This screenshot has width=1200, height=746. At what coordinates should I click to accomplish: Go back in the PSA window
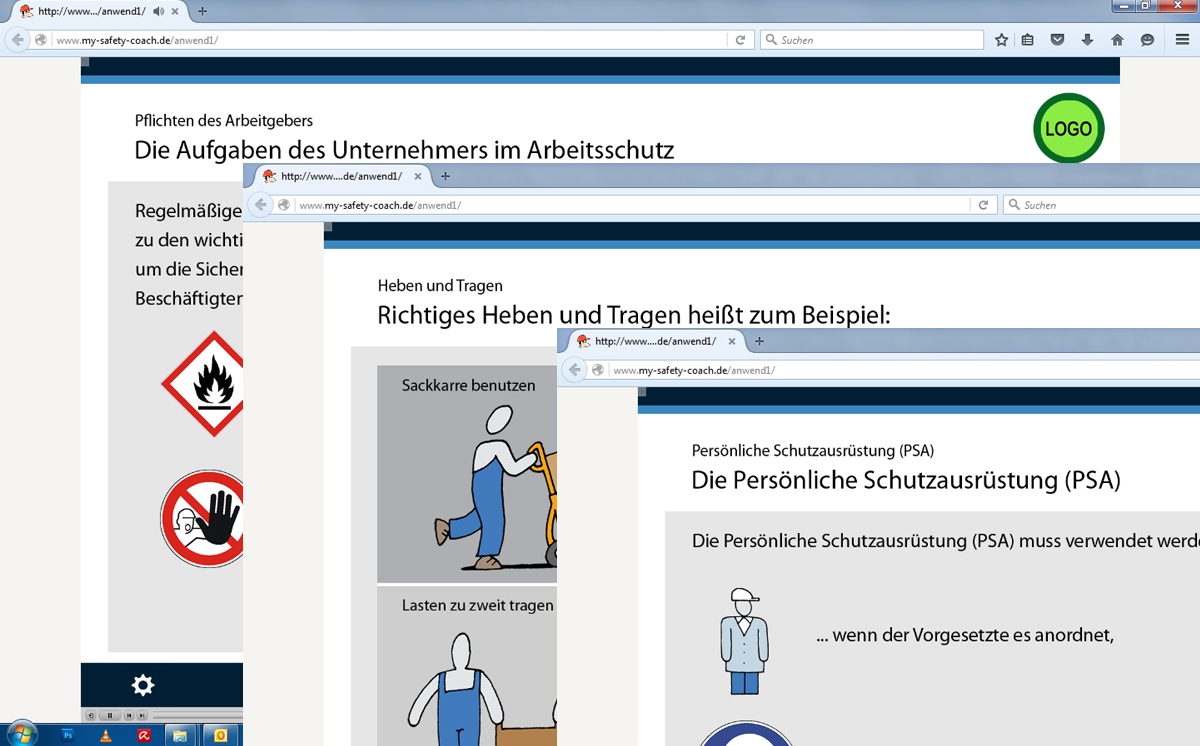point(575,370)
